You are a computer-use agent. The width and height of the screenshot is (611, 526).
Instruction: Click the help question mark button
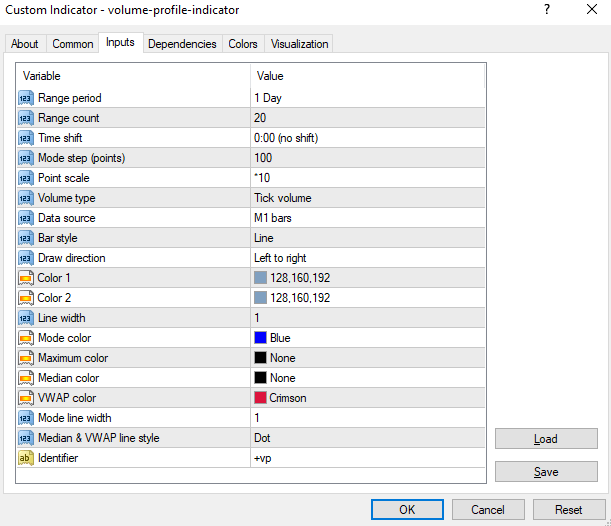point(547,9)
